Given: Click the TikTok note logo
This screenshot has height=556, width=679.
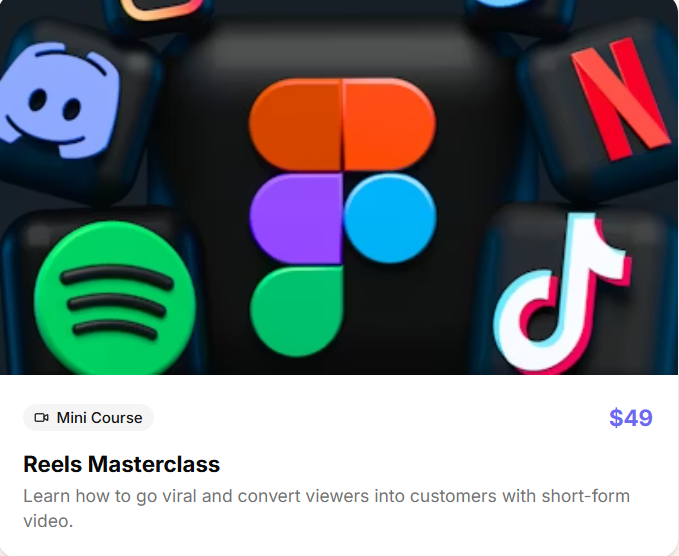Looking at the screenshot, I should (562, 293).
